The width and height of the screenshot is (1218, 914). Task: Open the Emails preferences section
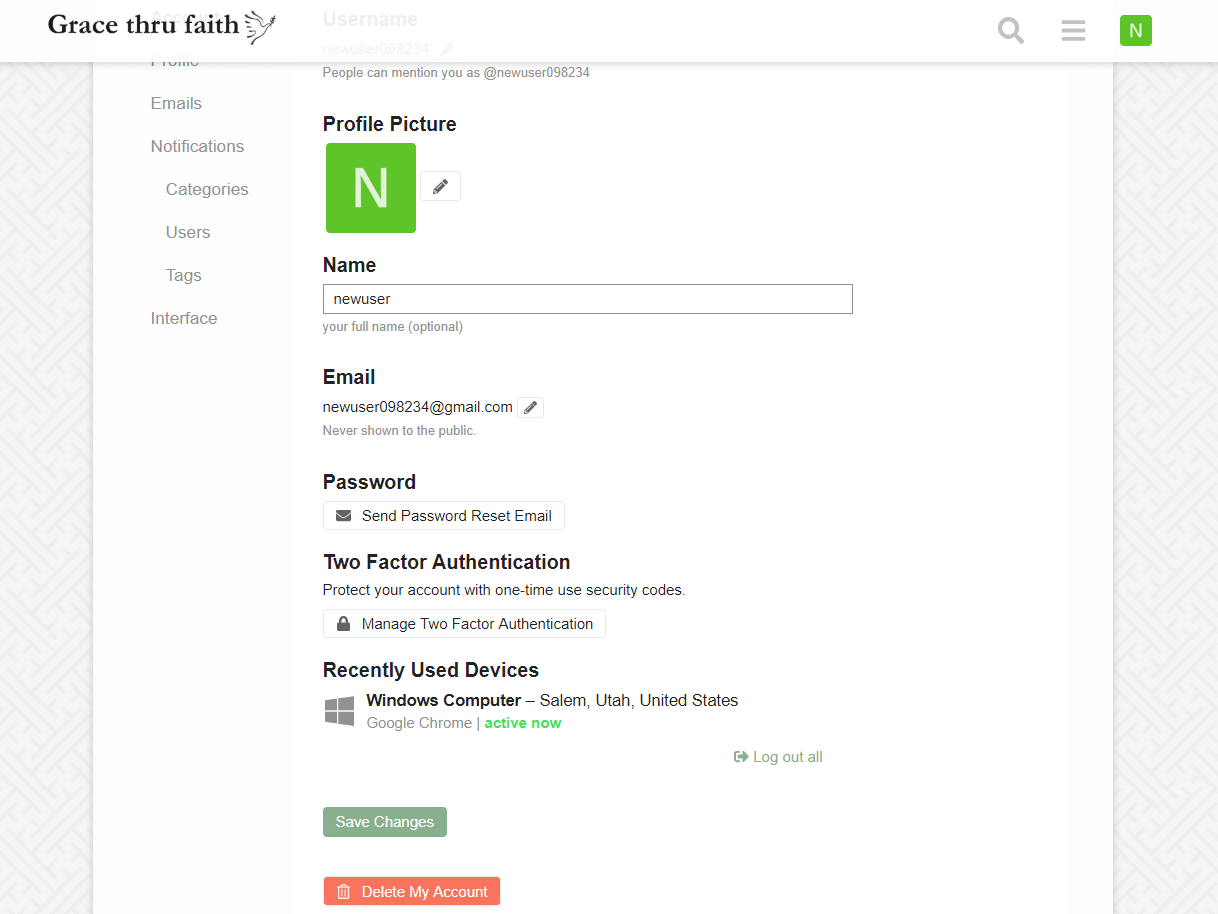pos(176,103)
